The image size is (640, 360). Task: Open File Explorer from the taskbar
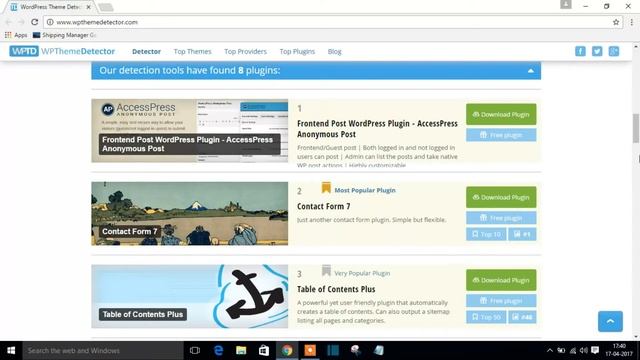[x=241, y=351]
